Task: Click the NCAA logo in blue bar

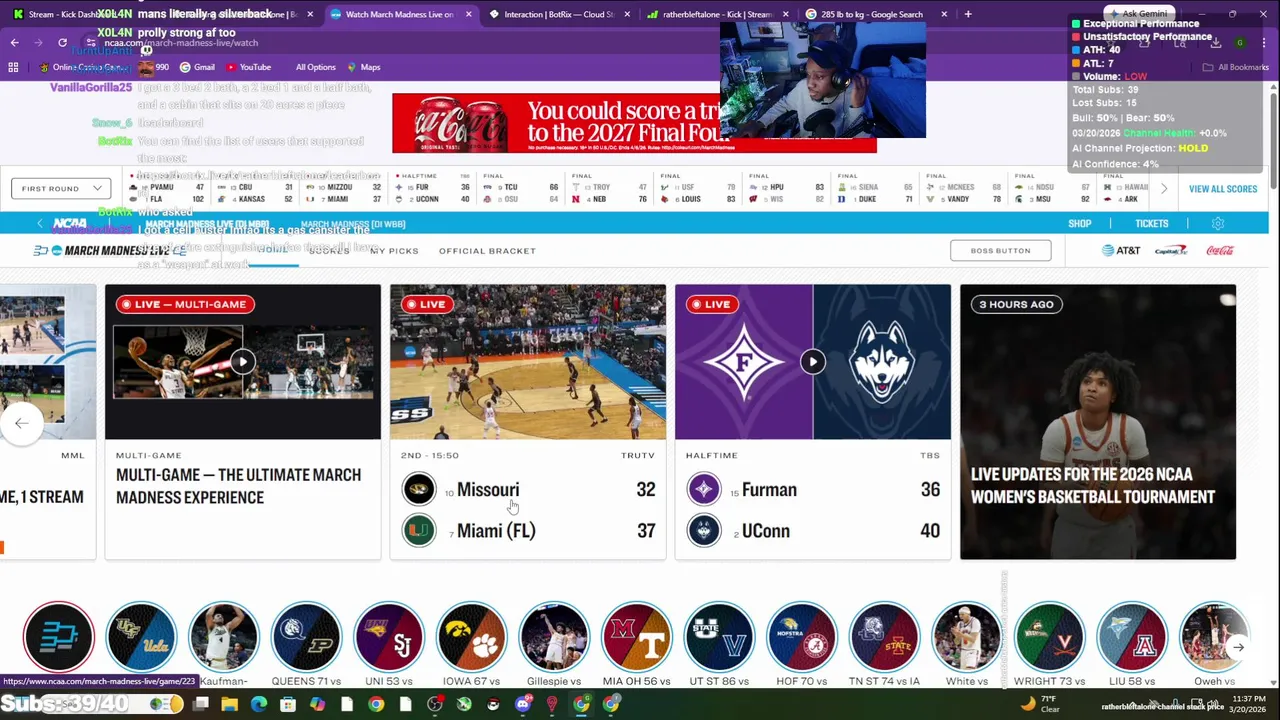Action: point(69,223)
